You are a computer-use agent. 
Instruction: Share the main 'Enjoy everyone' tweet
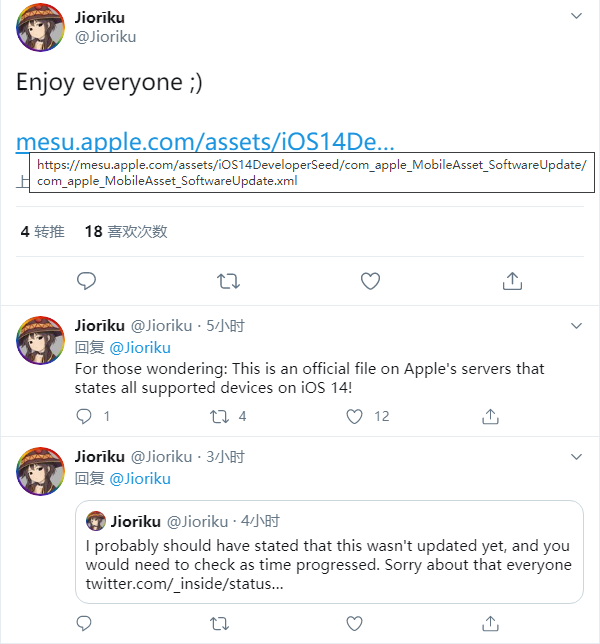[x=512, y=281]
